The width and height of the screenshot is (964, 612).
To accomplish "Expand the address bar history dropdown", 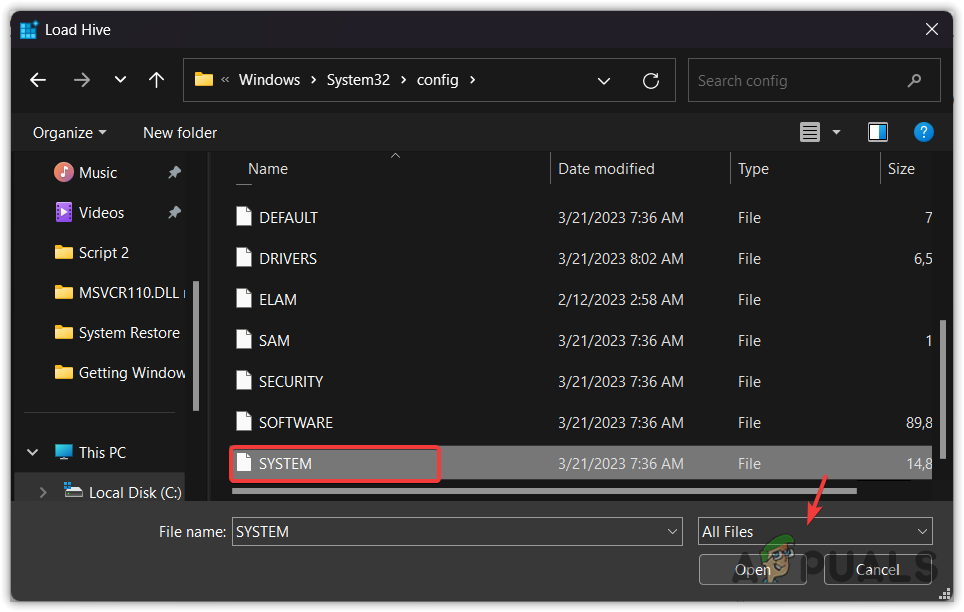I will [604, 81].
